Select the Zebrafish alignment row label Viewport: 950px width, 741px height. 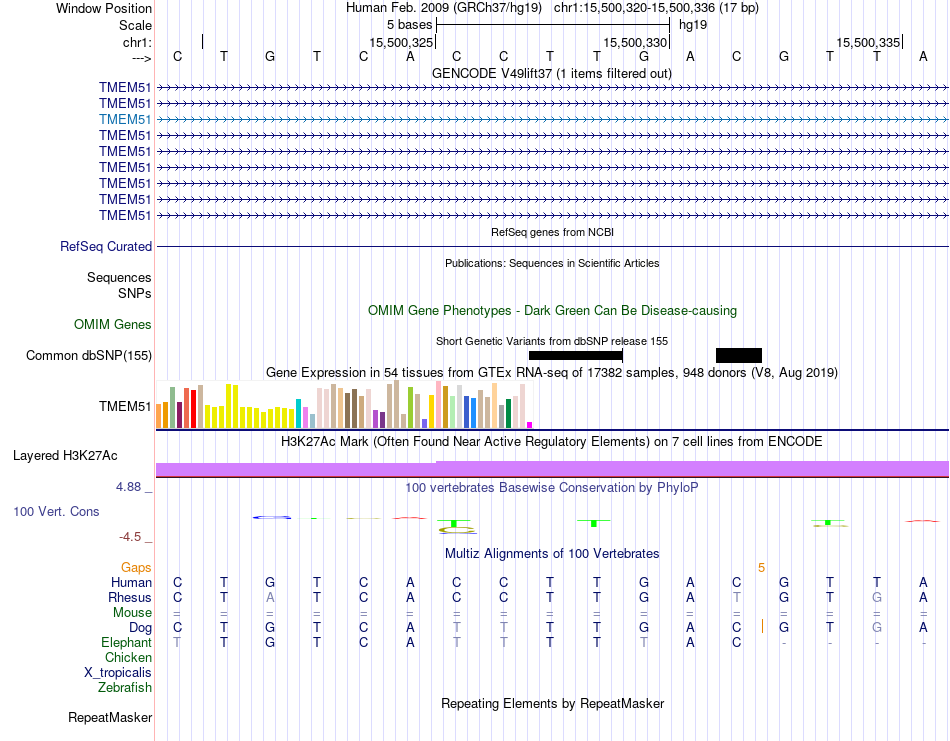(x=125, y=688)
